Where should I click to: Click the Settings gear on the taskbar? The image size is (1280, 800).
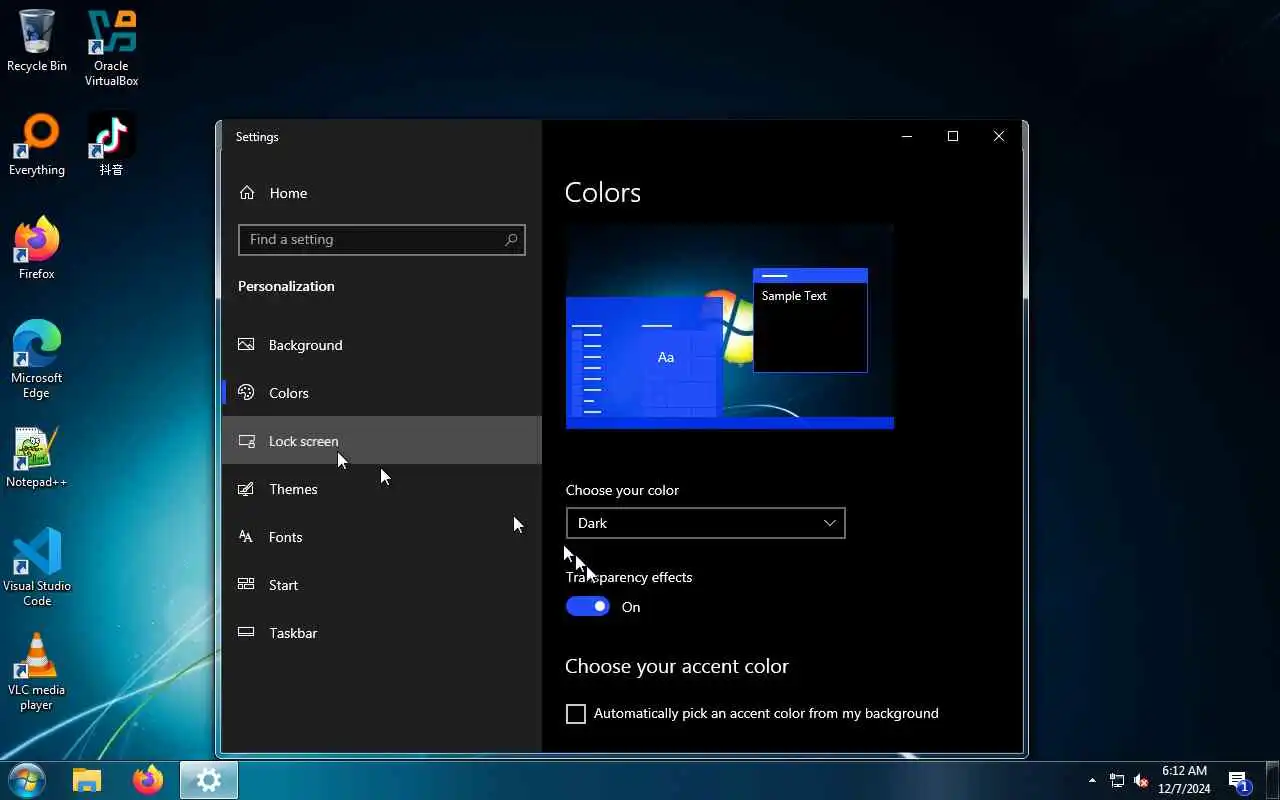pos(209,780)
